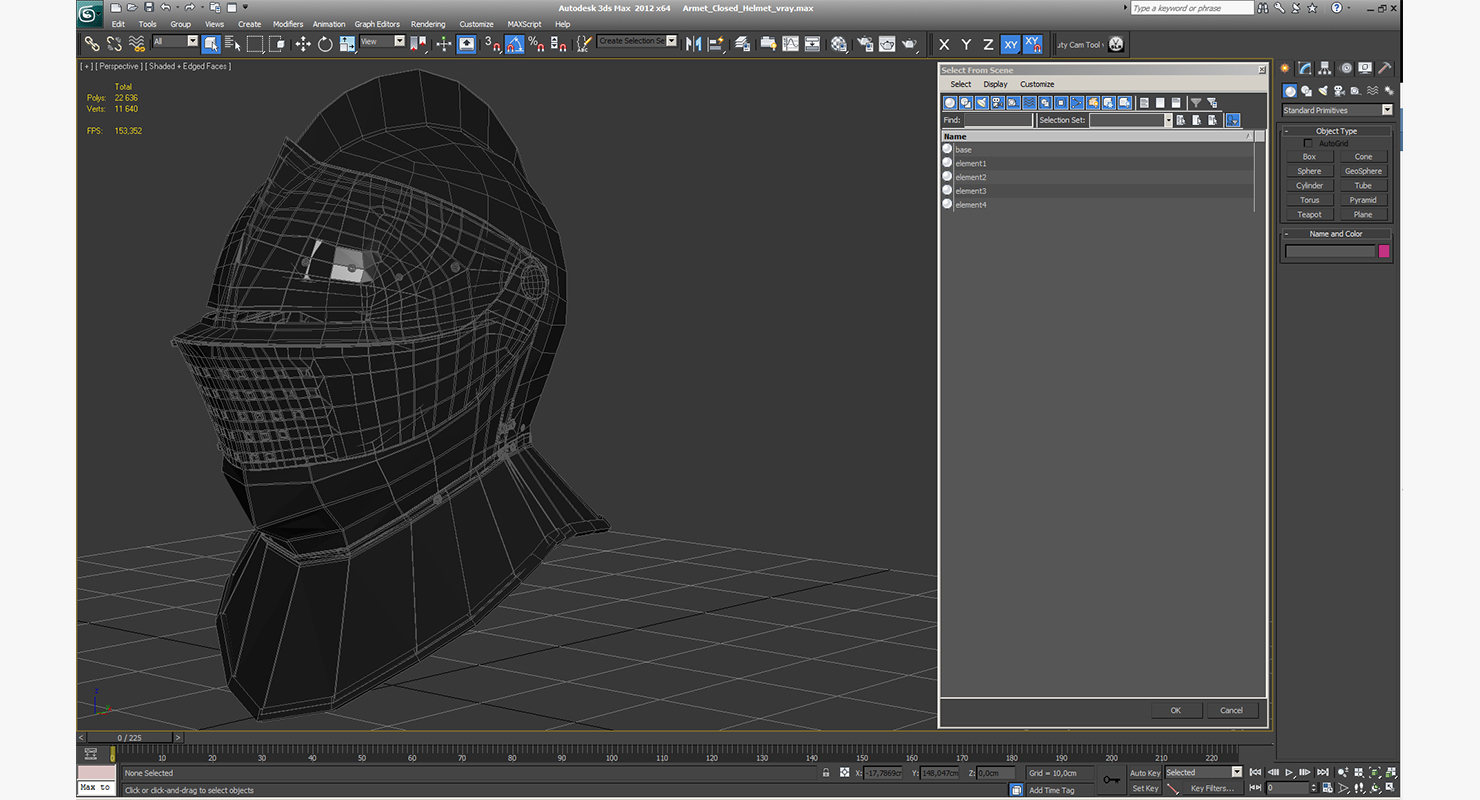Click the Unlink Selection tool
Screen dimensions: 1480x800
click(114, 44)
